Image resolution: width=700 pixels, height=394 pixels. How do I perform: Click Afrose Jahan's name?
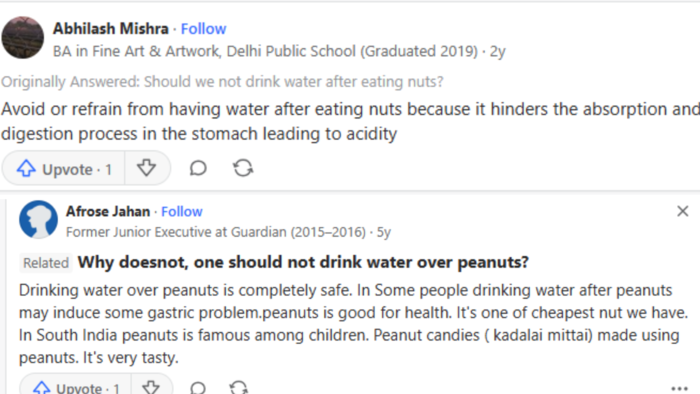(x=108, y=212)
